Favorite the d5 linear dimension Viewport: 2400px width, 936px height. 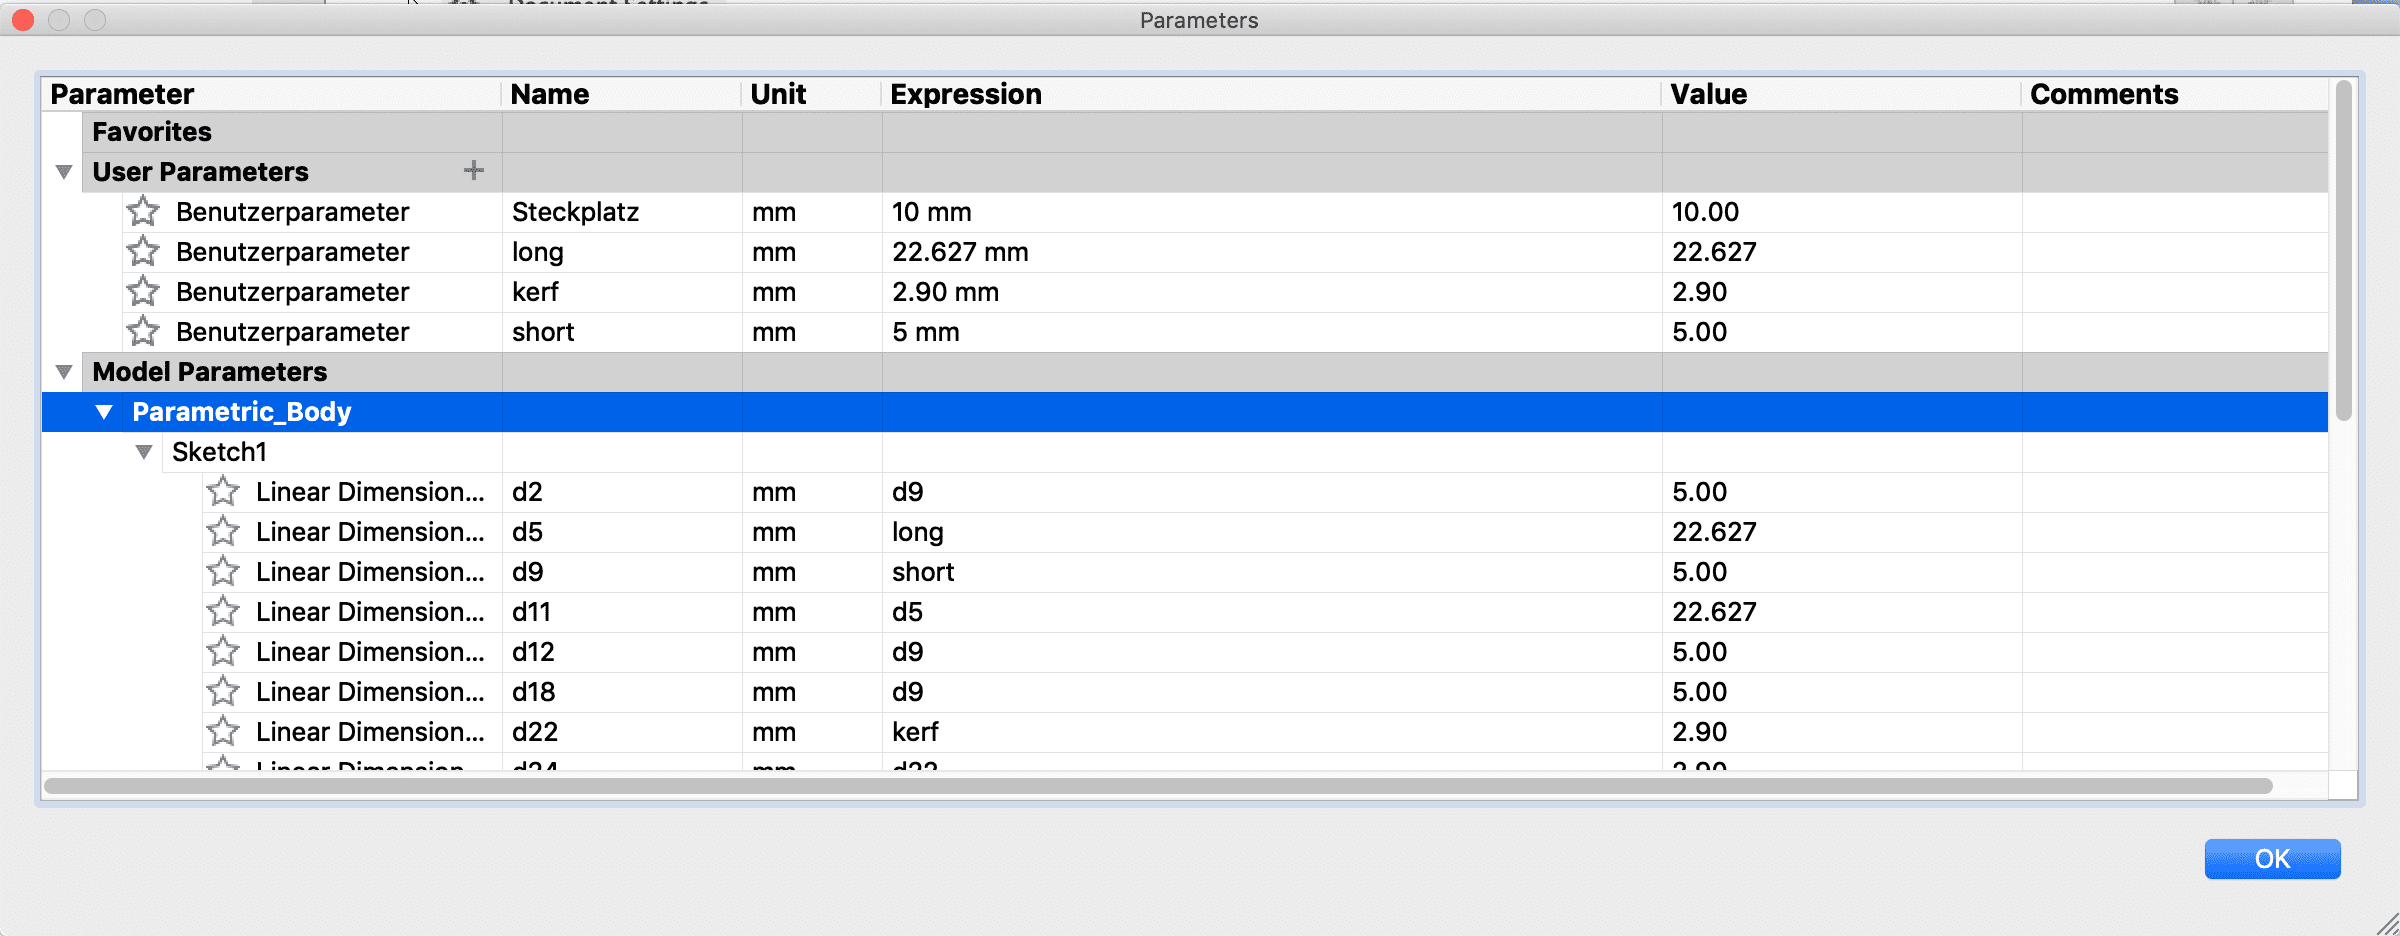click(x=223, y=531)
